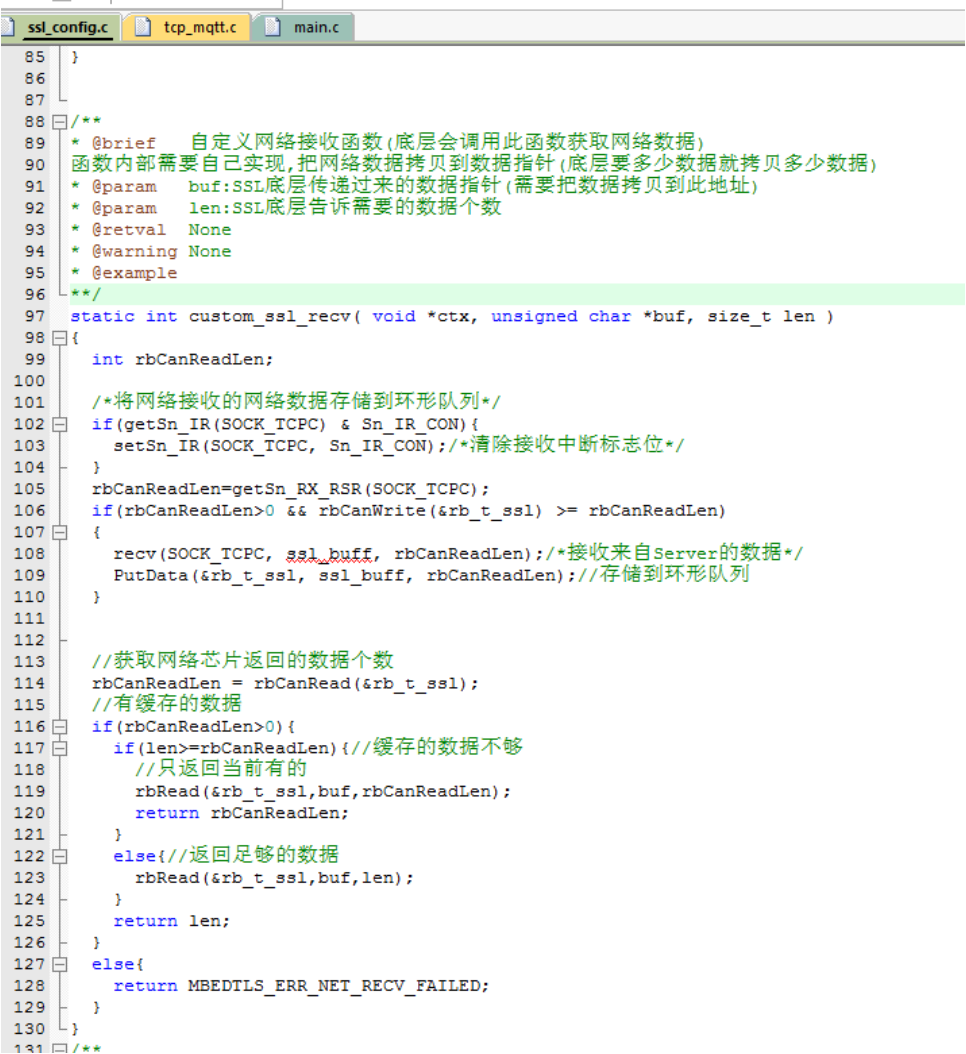Viewport: 966px width, 1054px height.
Task: Switch to the tcp_mqtt.c tab
Action: tap(199, 27)
